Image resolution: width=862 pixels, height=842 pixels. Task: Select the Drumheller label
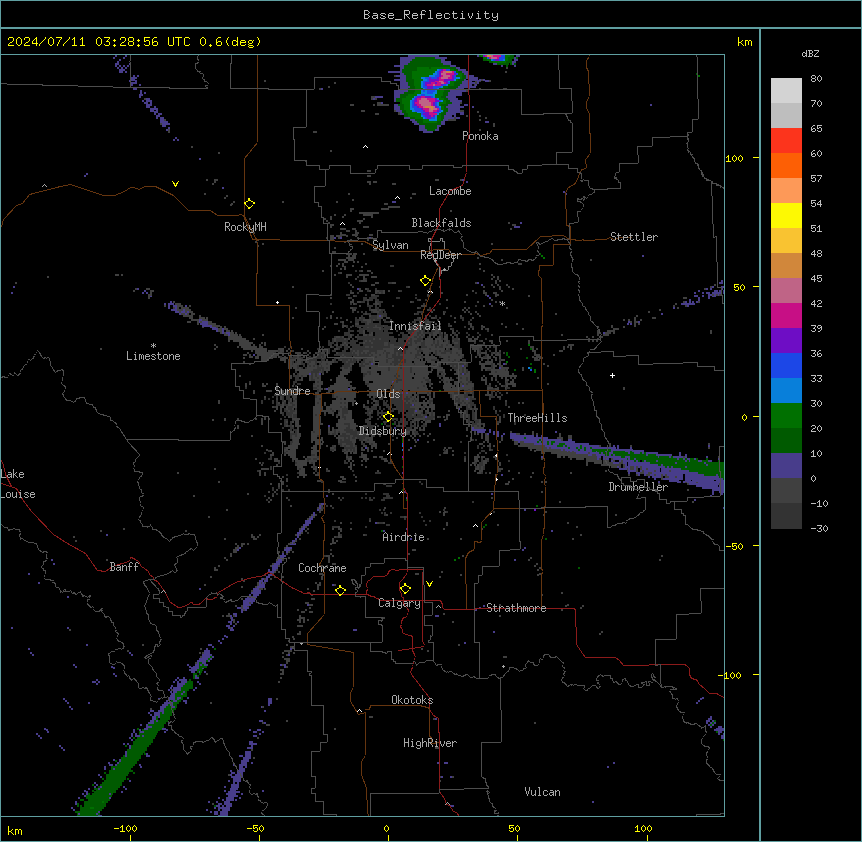[638, 487]
